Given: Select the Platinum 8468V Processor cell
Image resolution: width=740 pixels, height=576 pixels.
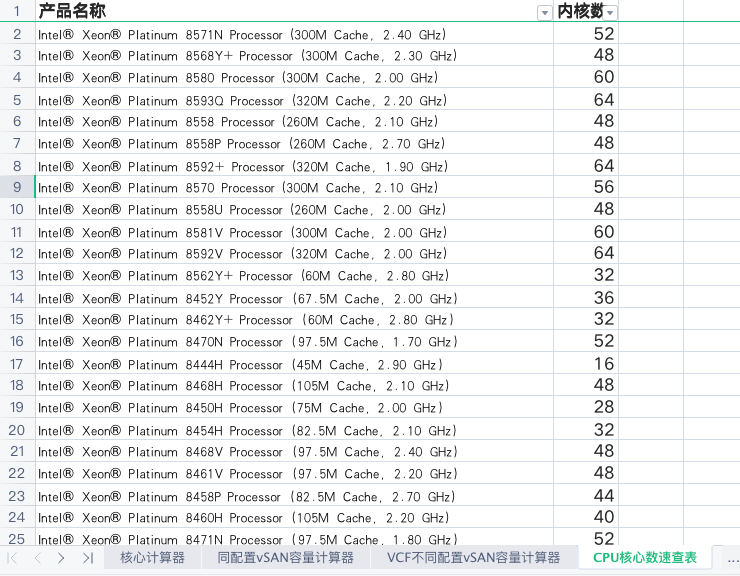Looking at the screenshot, I should click(x=294, y=451).
